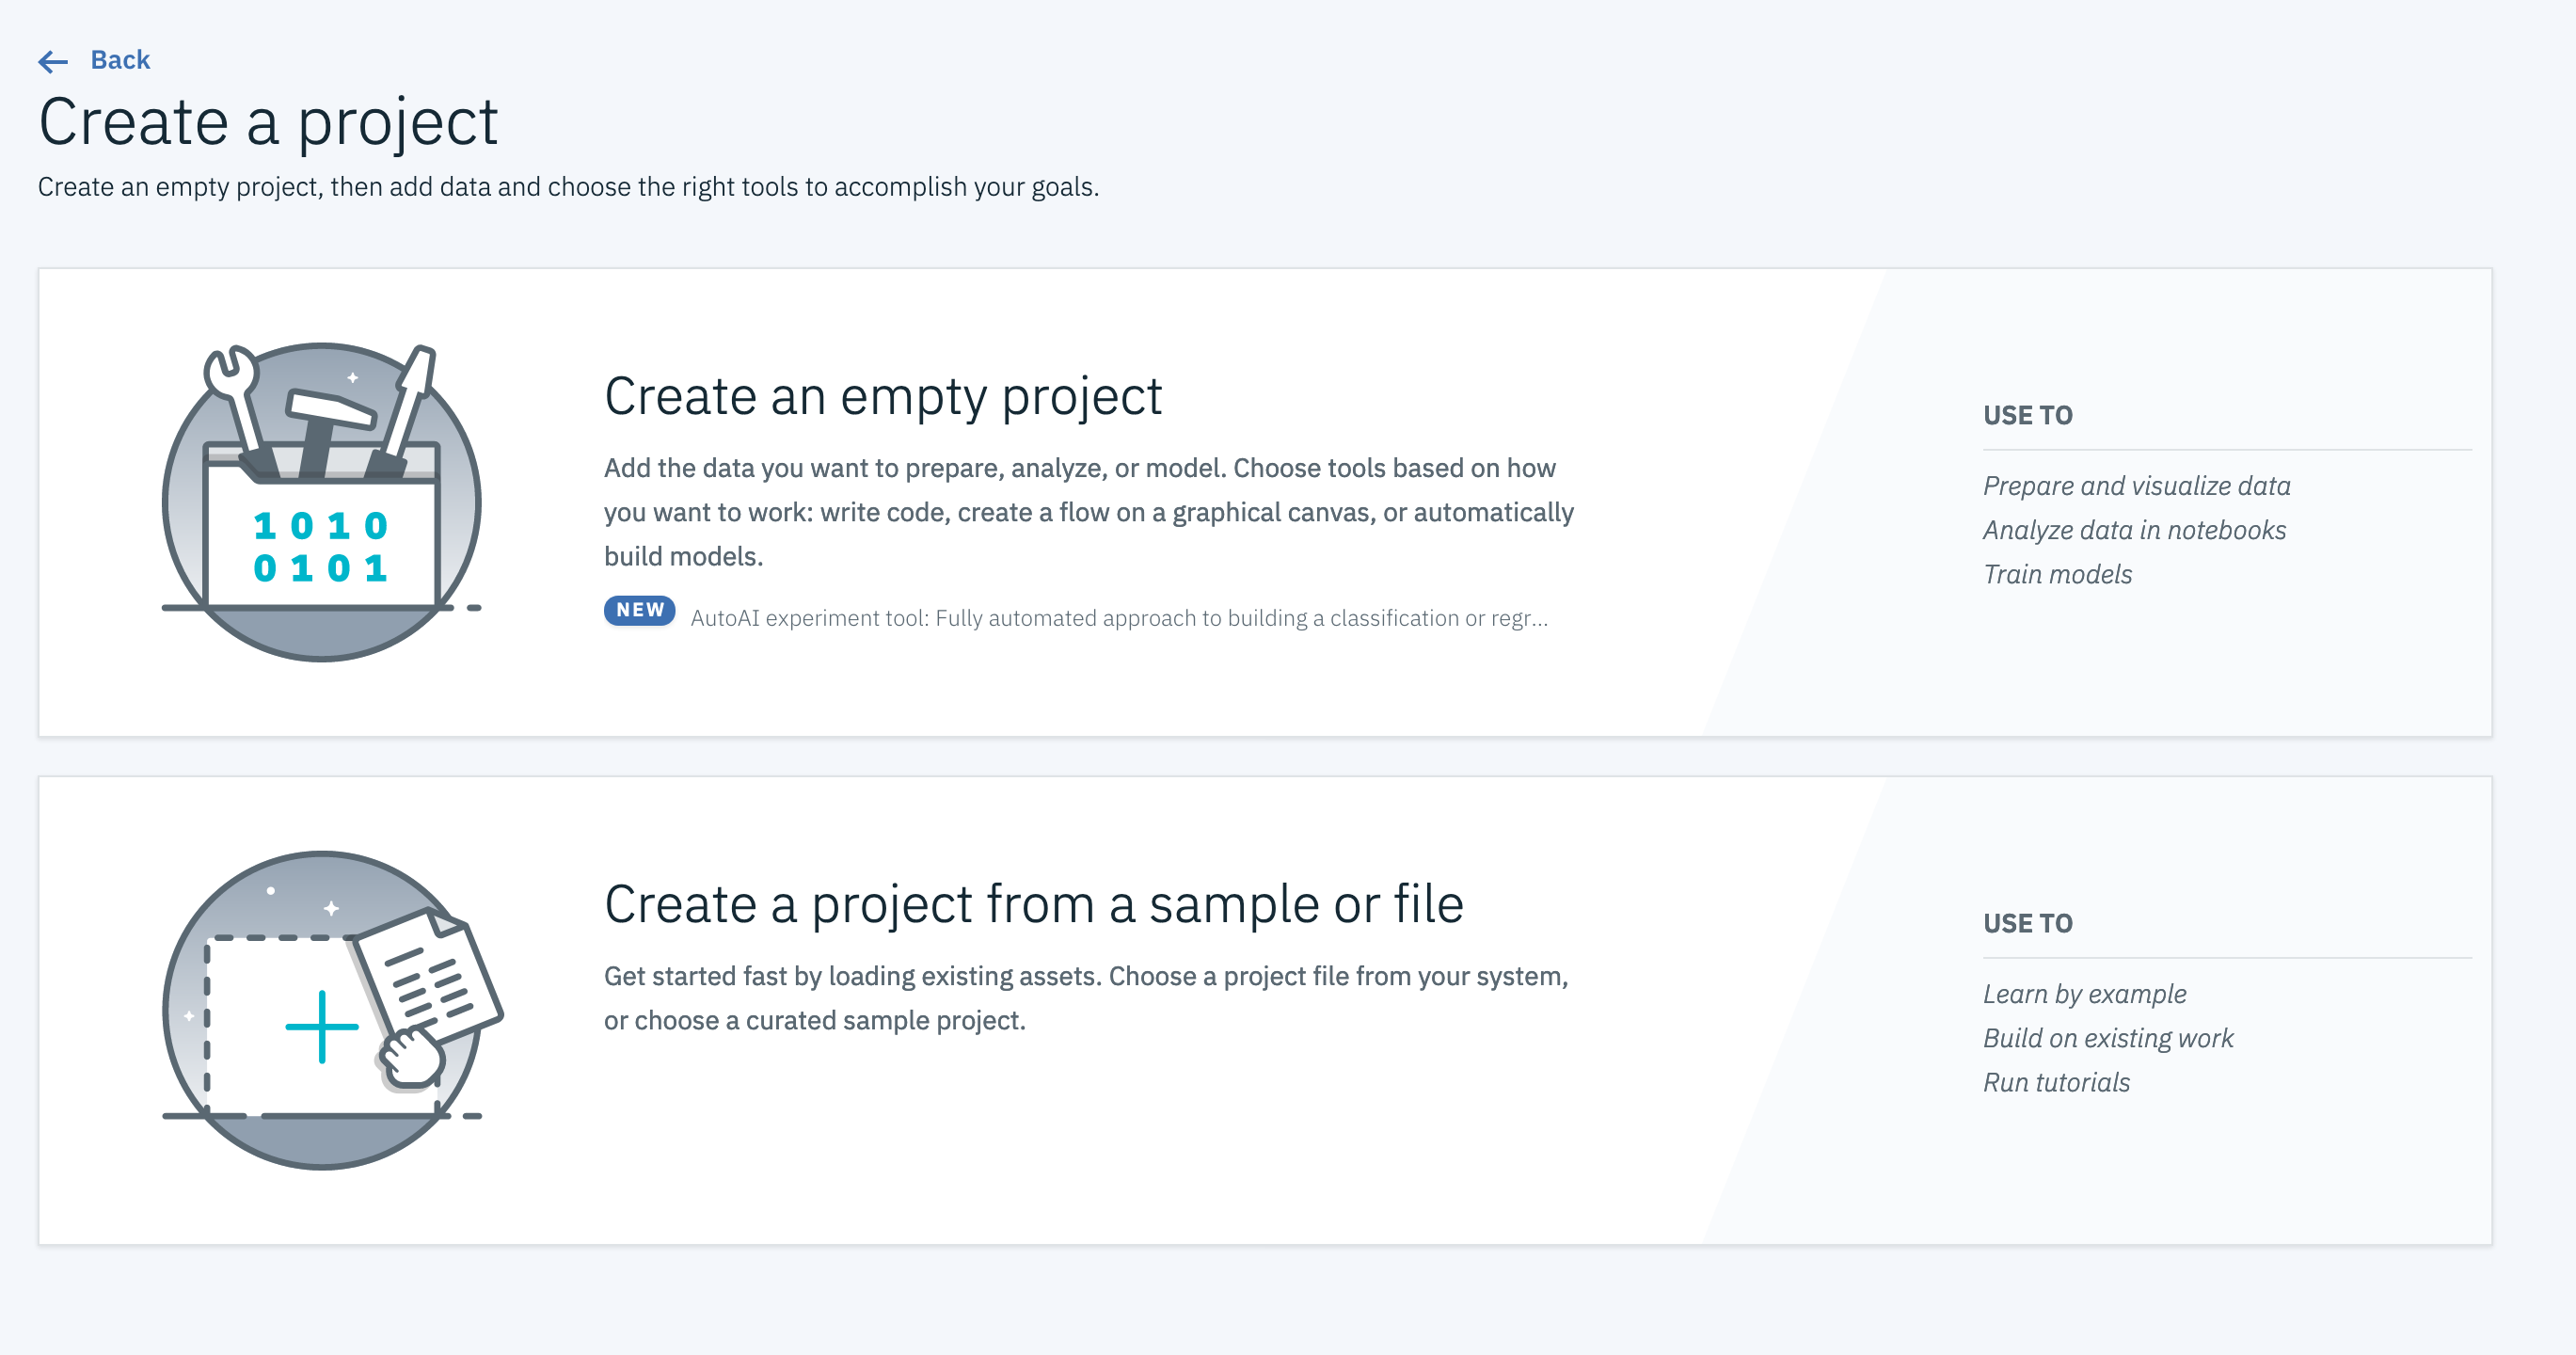Image resolution: width=2576 pixels, height=1355 pixels.
Task: Open Create an empty project heading
Action: pos(882,396)
